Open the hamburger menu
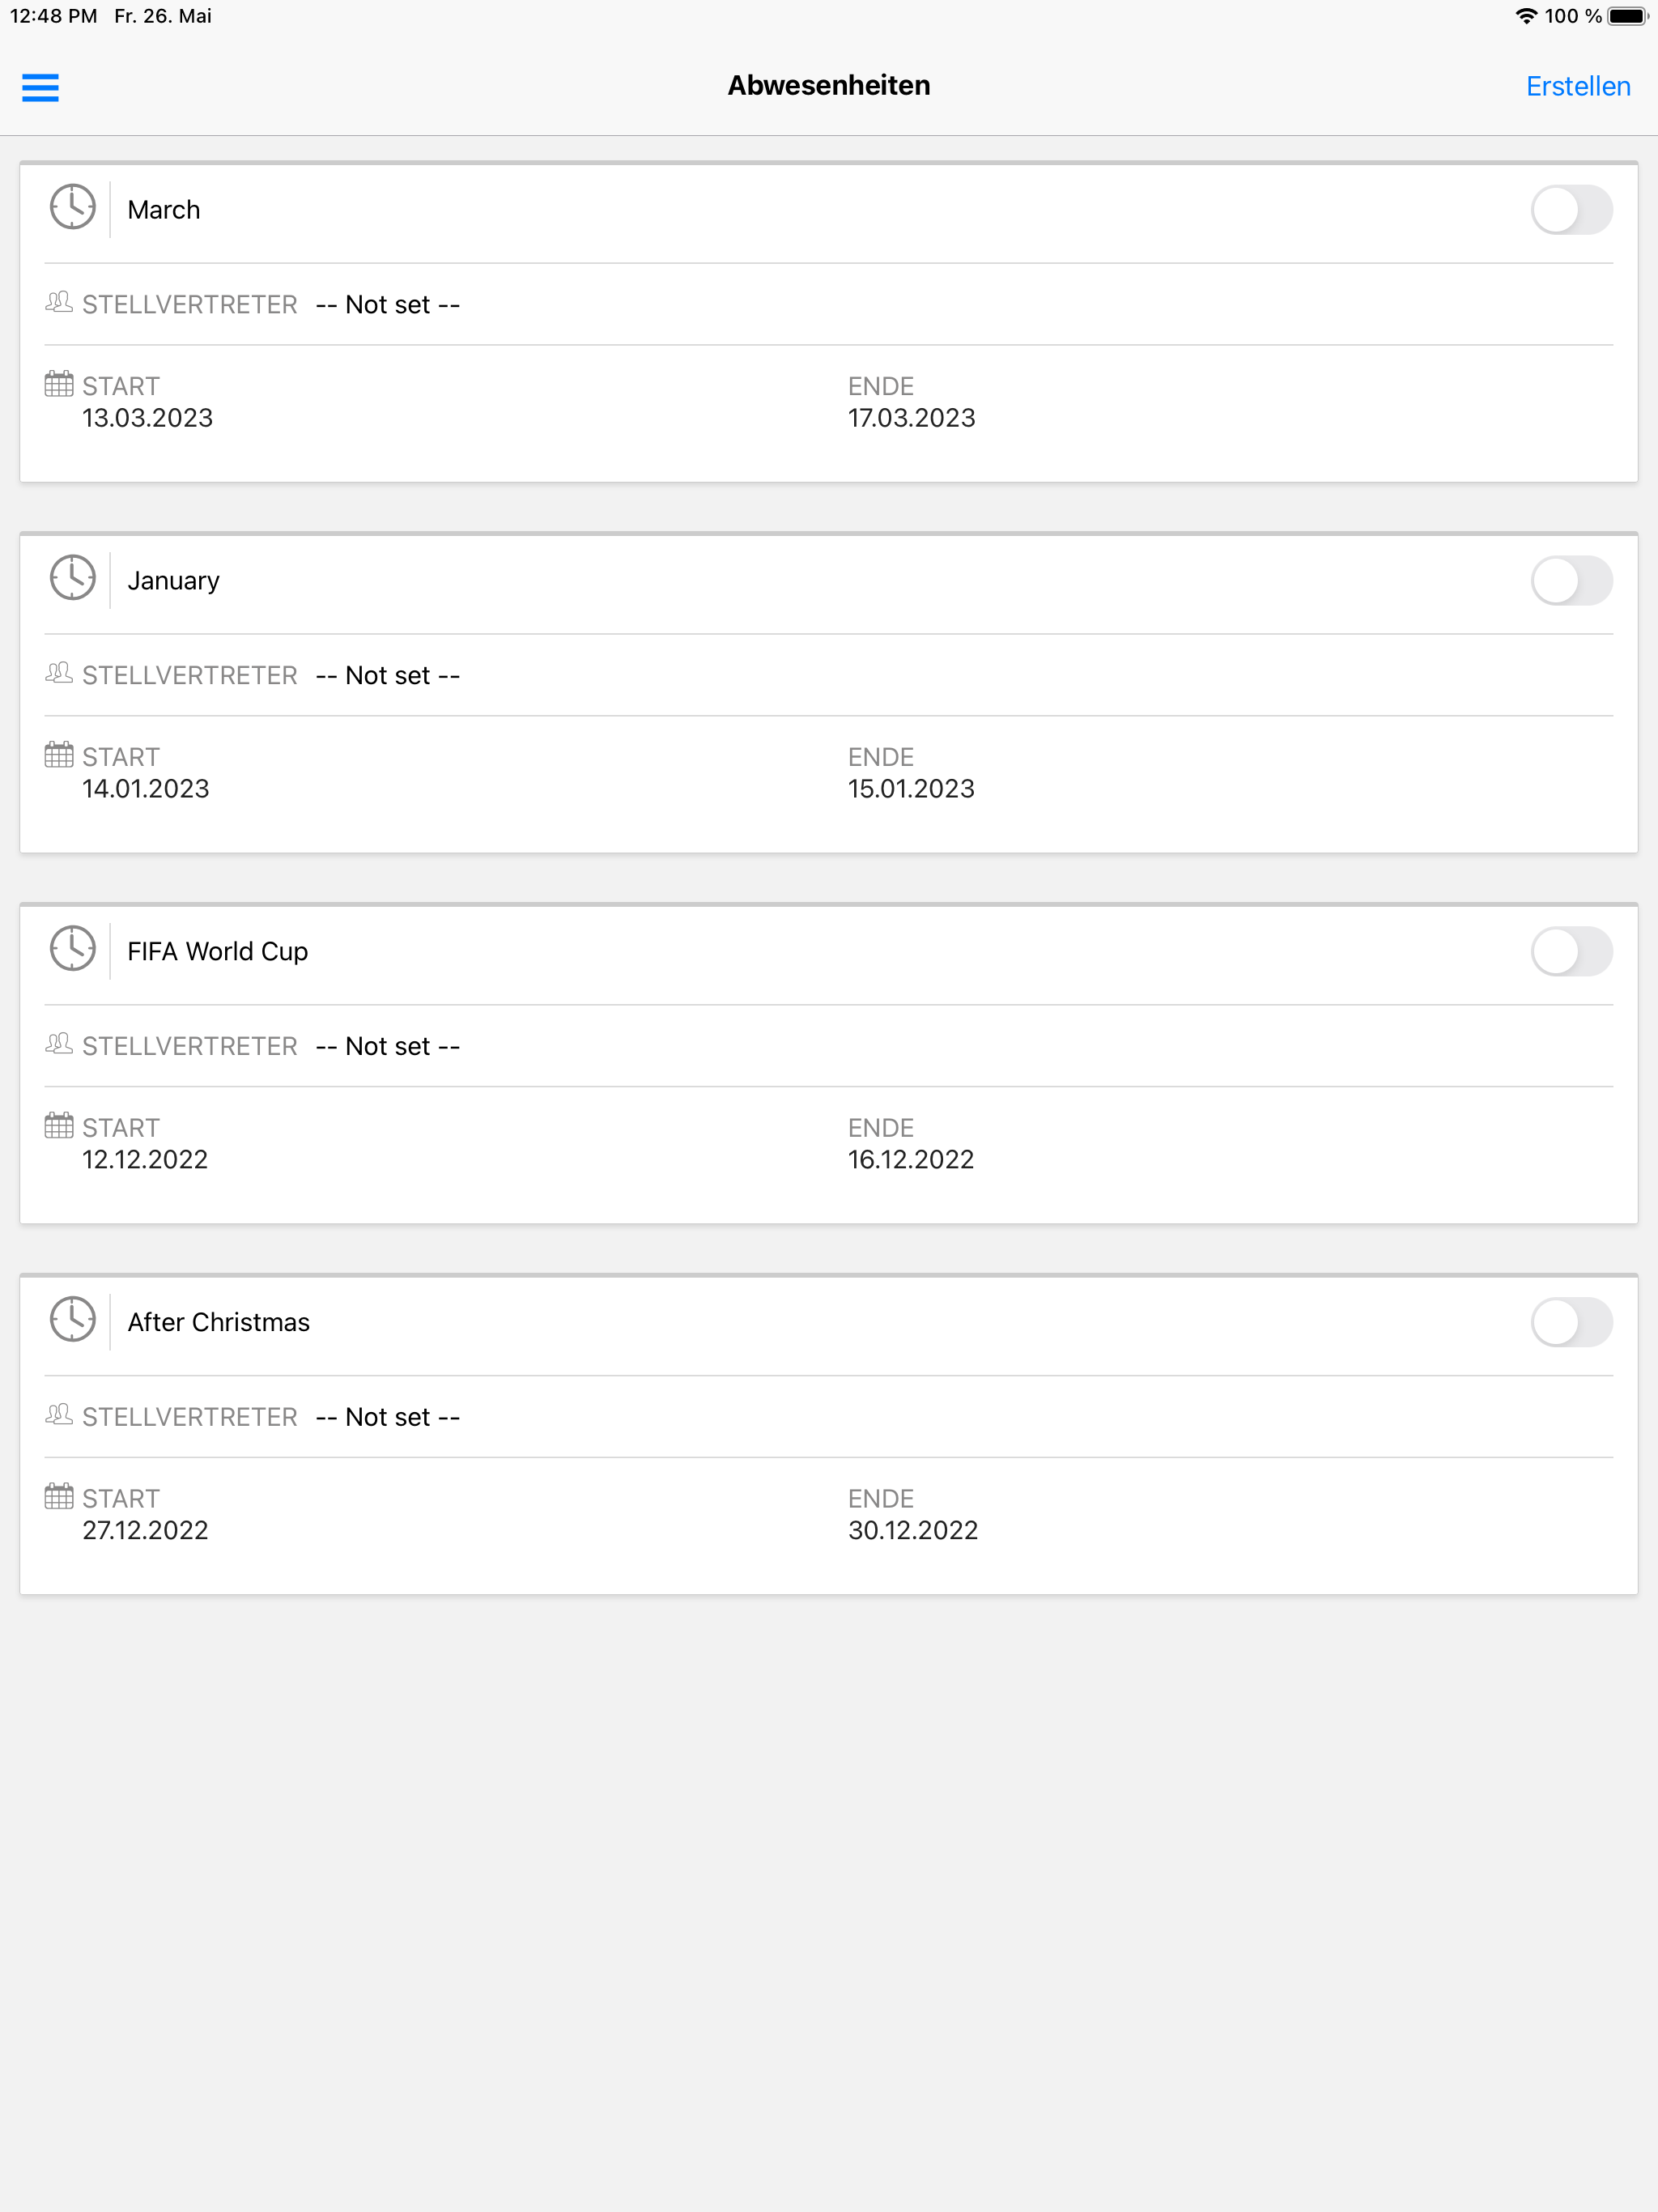This screenshot has width=1658, height=2212. pos(40,87)
